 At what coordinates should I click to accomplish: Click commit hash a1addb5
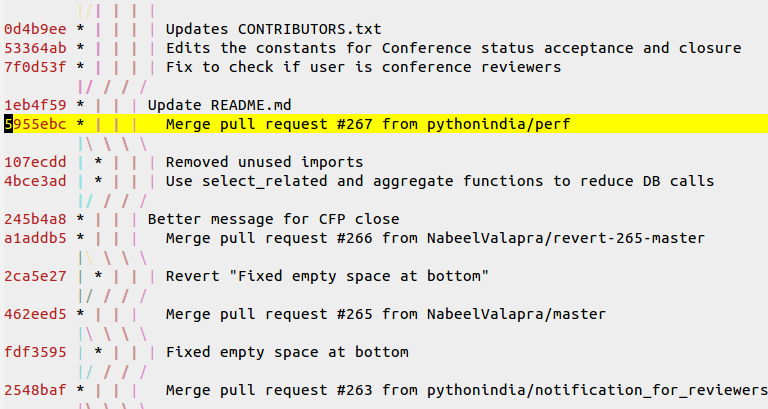[x=35, y=238]
